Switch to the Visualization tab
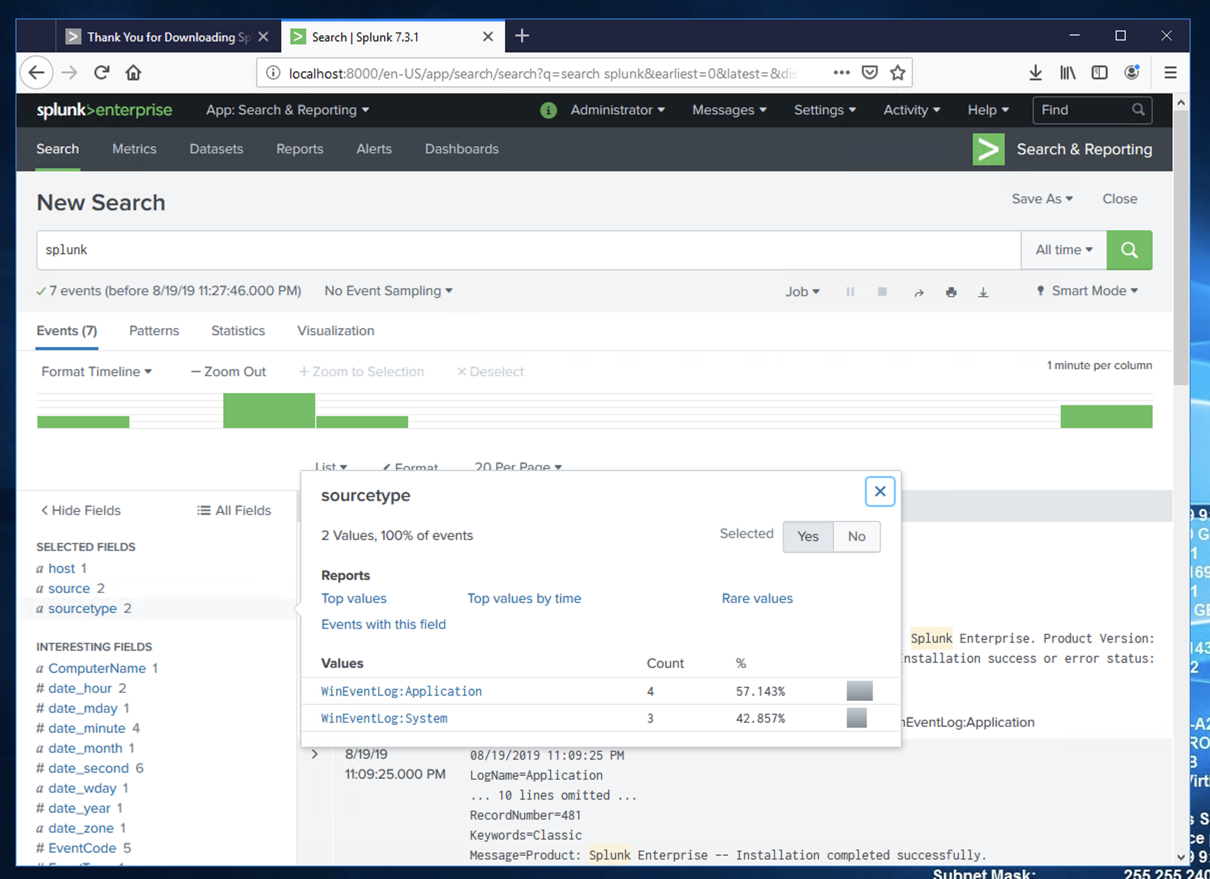 336,331
